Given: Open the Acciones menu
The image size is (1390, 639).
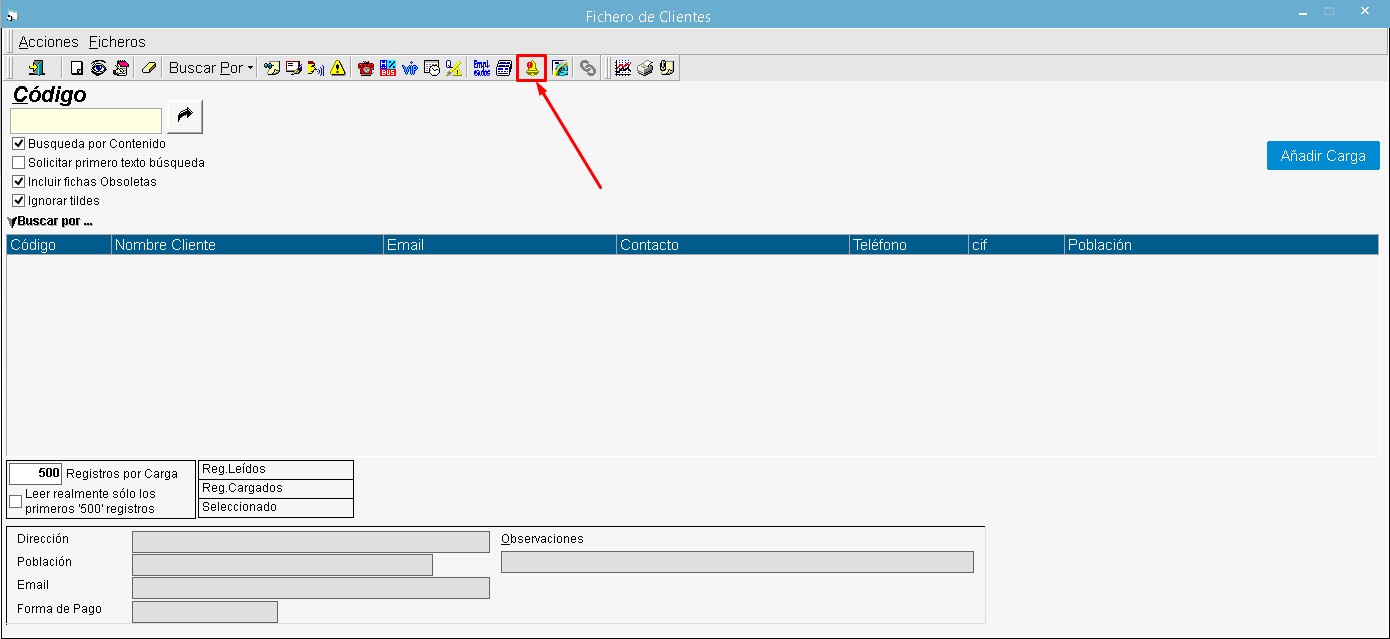Looking at the screenshot, I should click(x=48, y=42).
